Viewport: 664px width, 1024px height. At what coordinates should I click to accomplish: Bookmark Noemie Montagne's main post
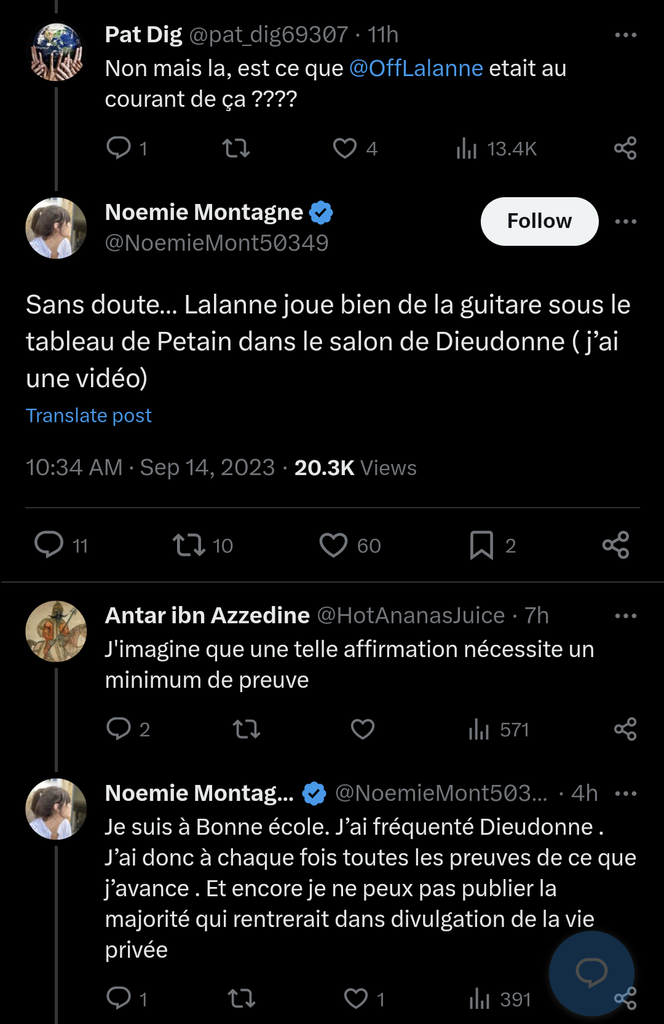(481, 545)
